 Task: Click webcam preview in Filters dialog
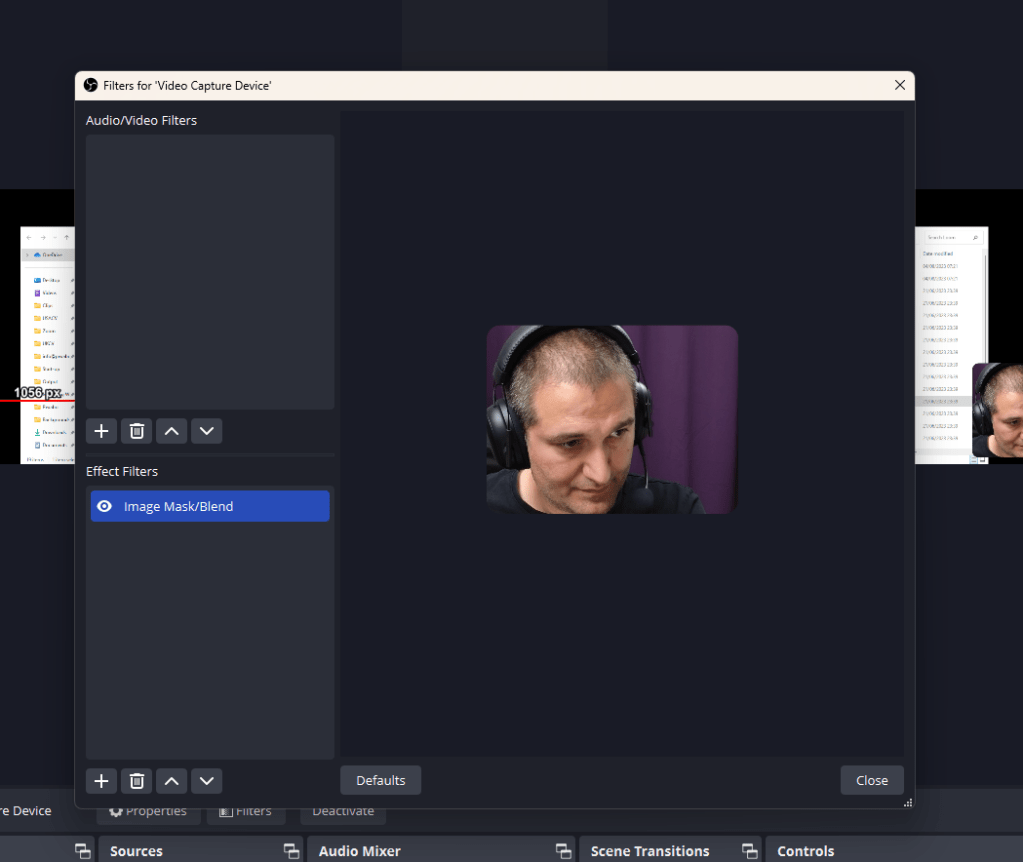[x=612, y=420]
